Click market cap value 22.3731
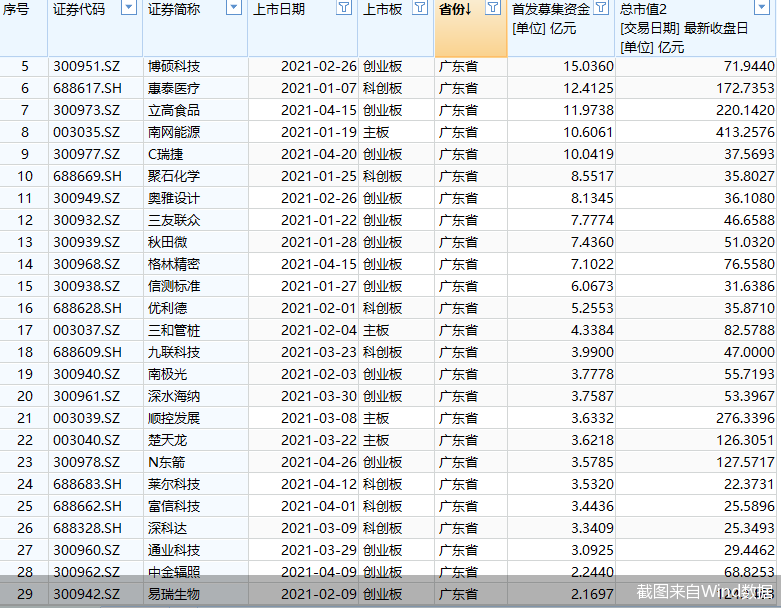Viewport: 781px width, 608px height. point(749,484)
